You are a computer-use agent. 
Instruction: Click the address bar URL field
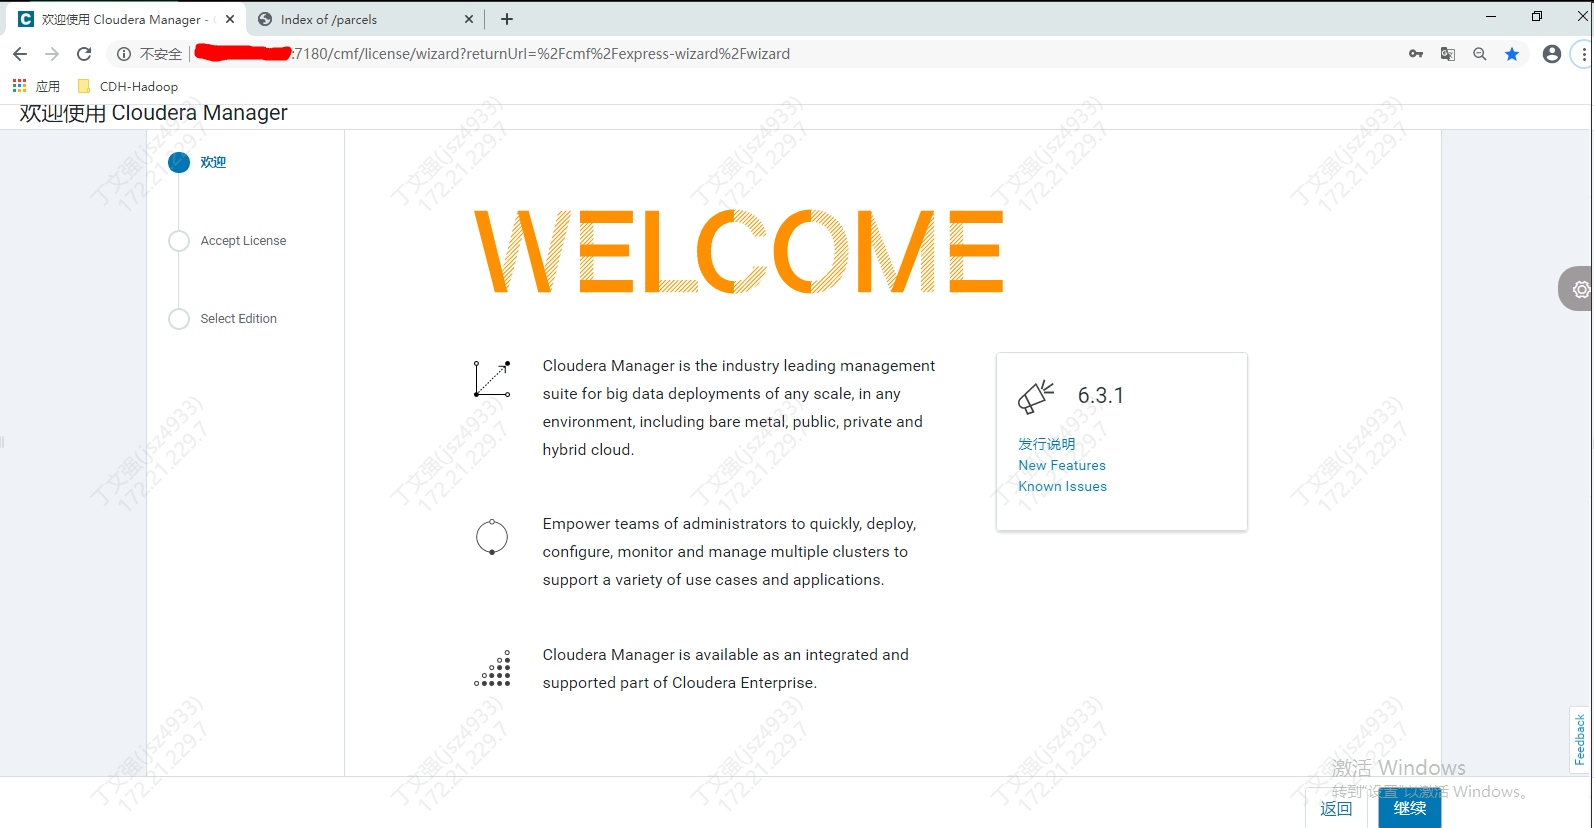point(750,54)
